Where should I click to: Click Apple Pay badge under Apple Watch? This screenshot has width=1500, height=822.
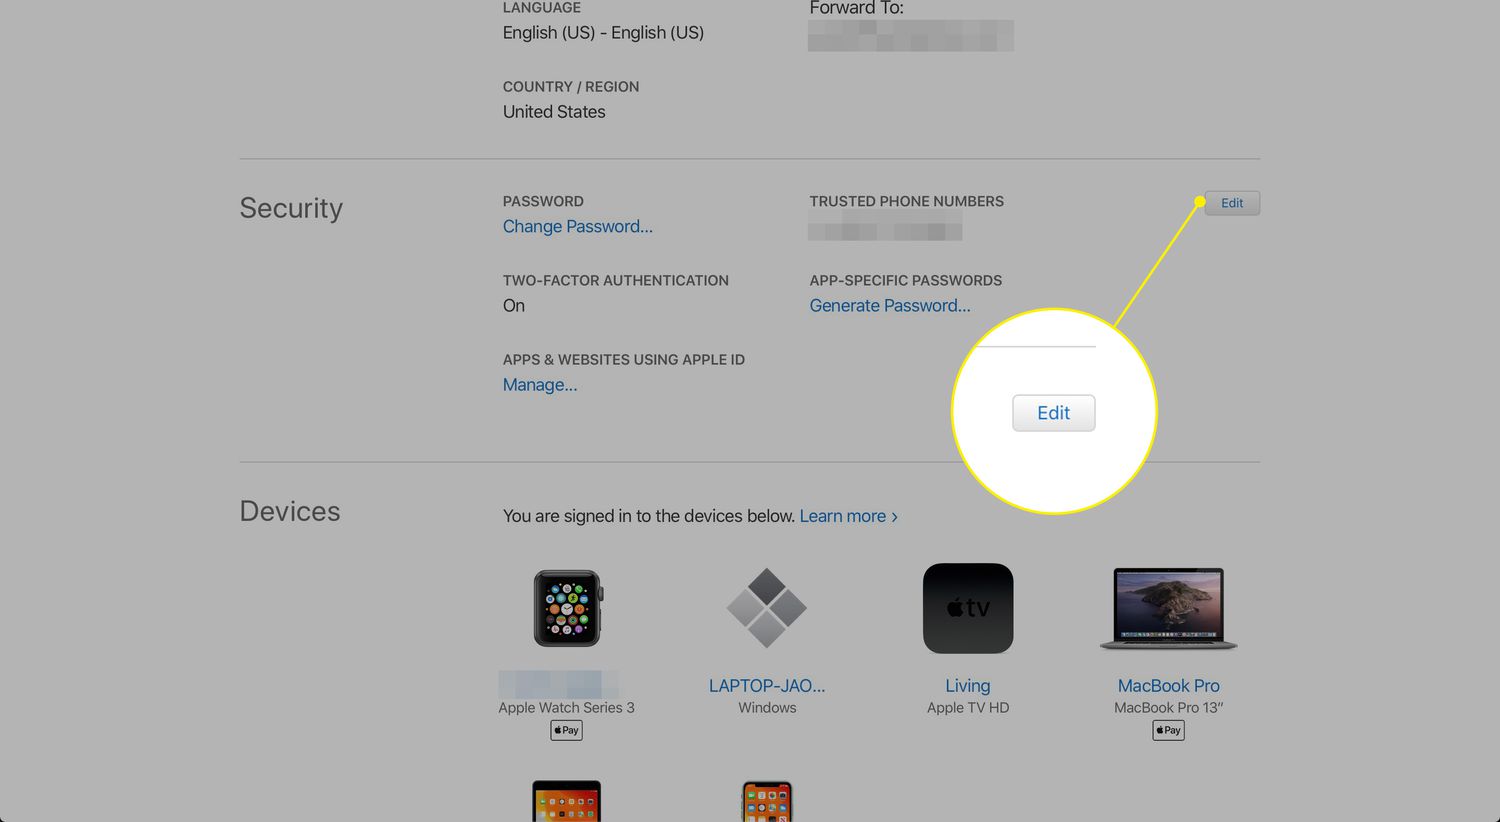pyautogui.click(x=567, y=730)
